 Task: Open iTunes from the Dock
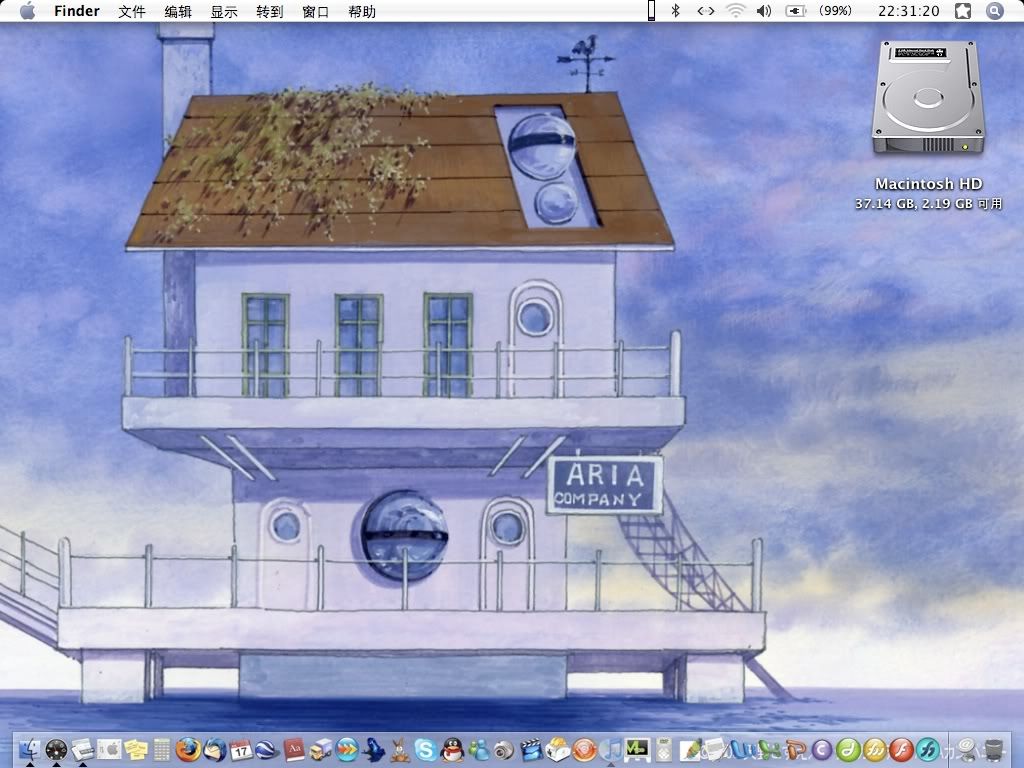pyautogui.click(x=610, y=750)
